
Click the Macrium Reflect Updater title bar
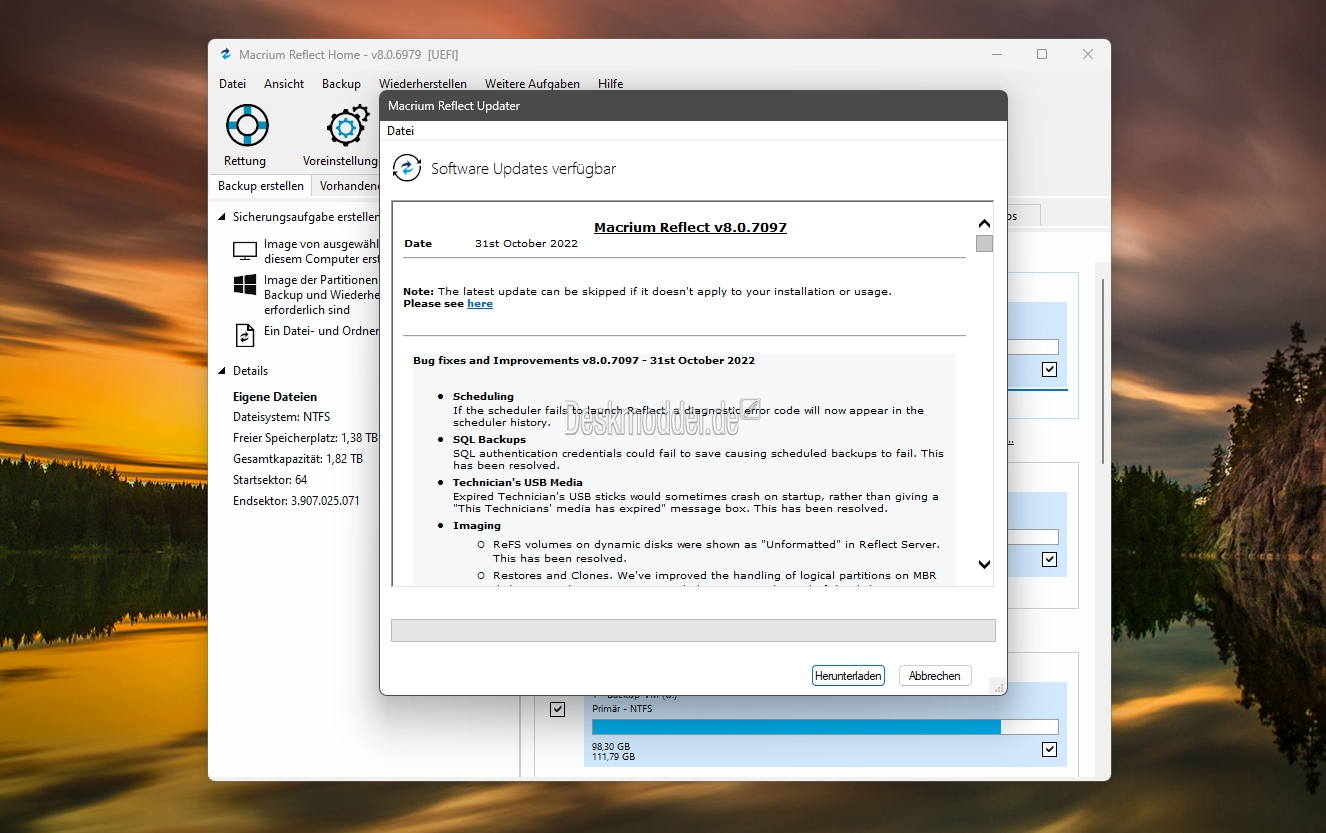(693, 105)
